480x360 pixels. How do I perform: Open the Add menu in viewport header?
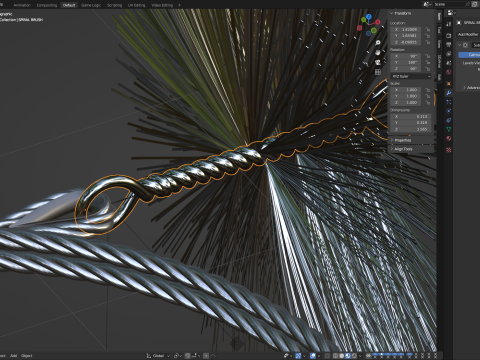[14, 356]
